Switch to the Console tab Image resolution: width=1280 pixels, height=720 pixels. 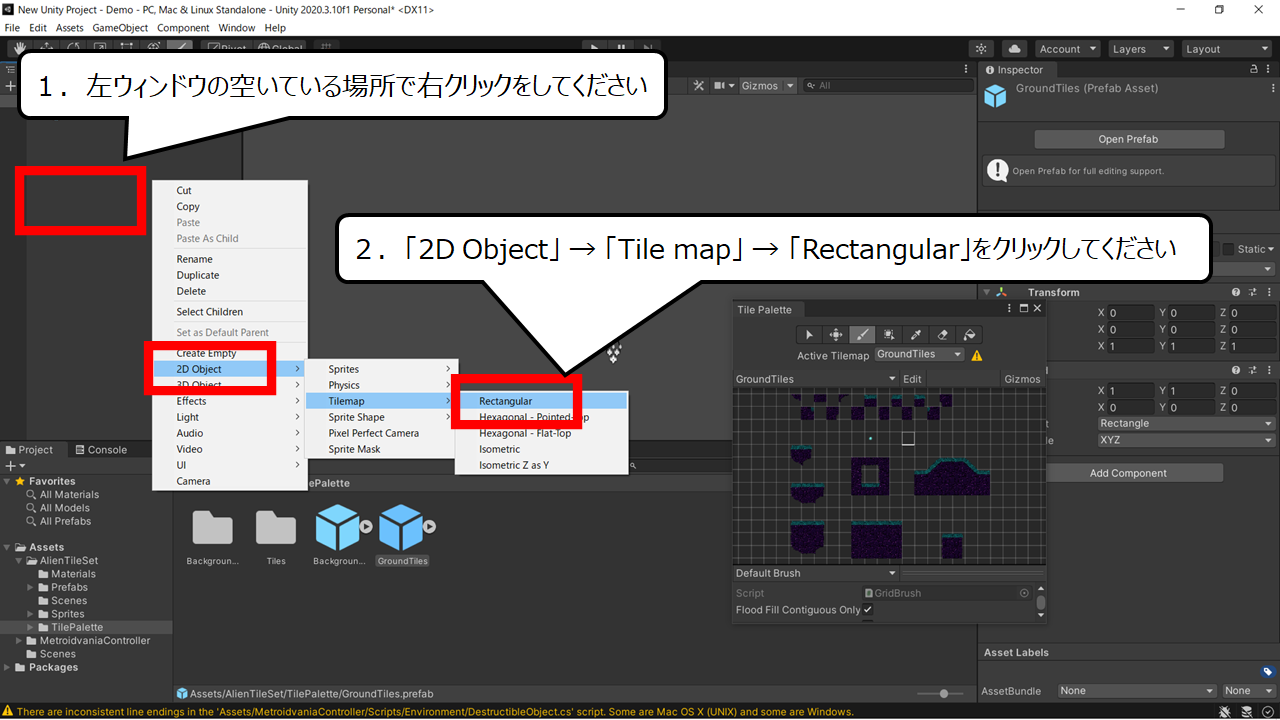101,450
